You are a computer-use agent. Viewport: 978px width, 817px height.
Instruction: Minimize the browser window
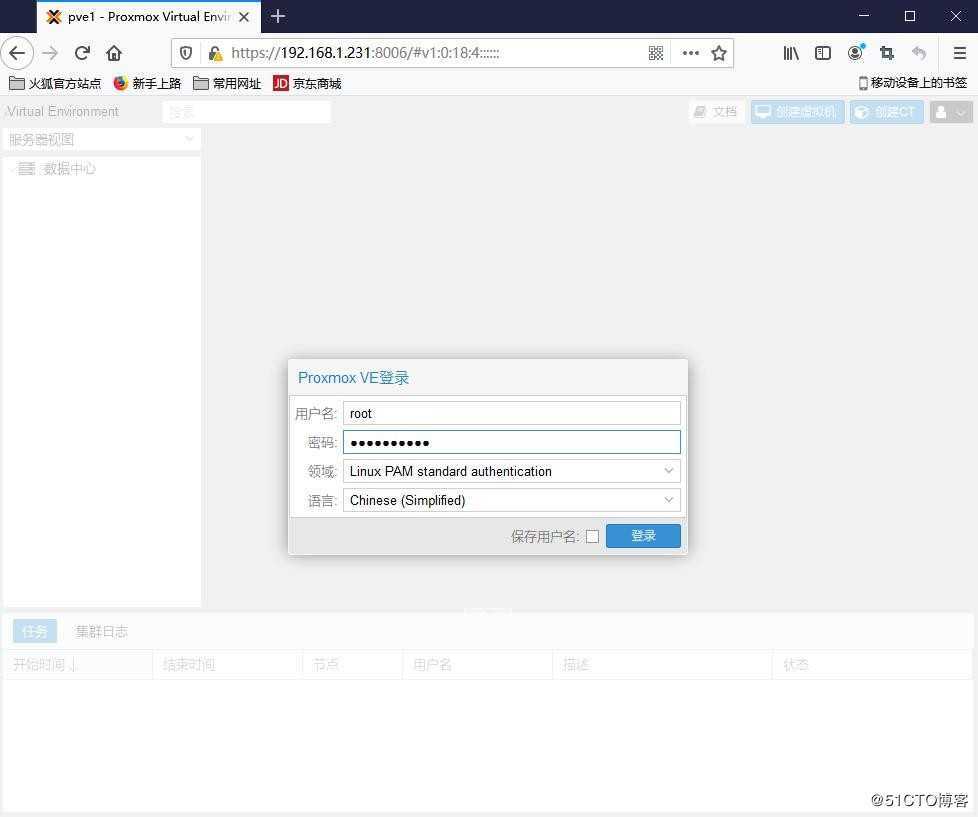[864, 16]
